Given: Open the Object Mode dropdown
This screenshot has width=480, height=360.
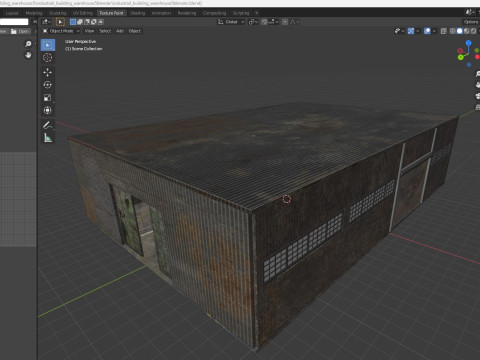Looking at the screenshot, I should click(61, 31).
